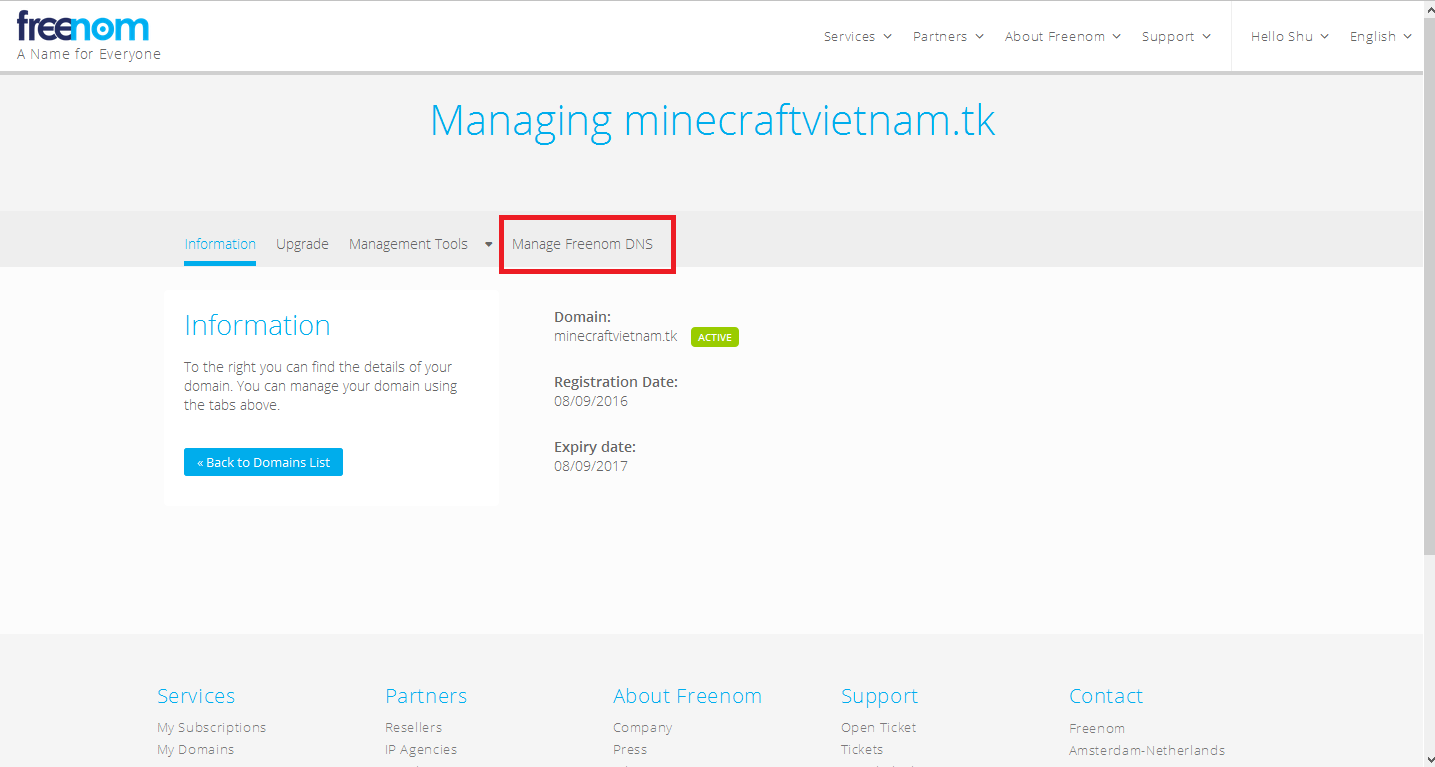The image size is (1435, 767).
Task: Click Open Ticket in the footer
Action: click(879, 727)
